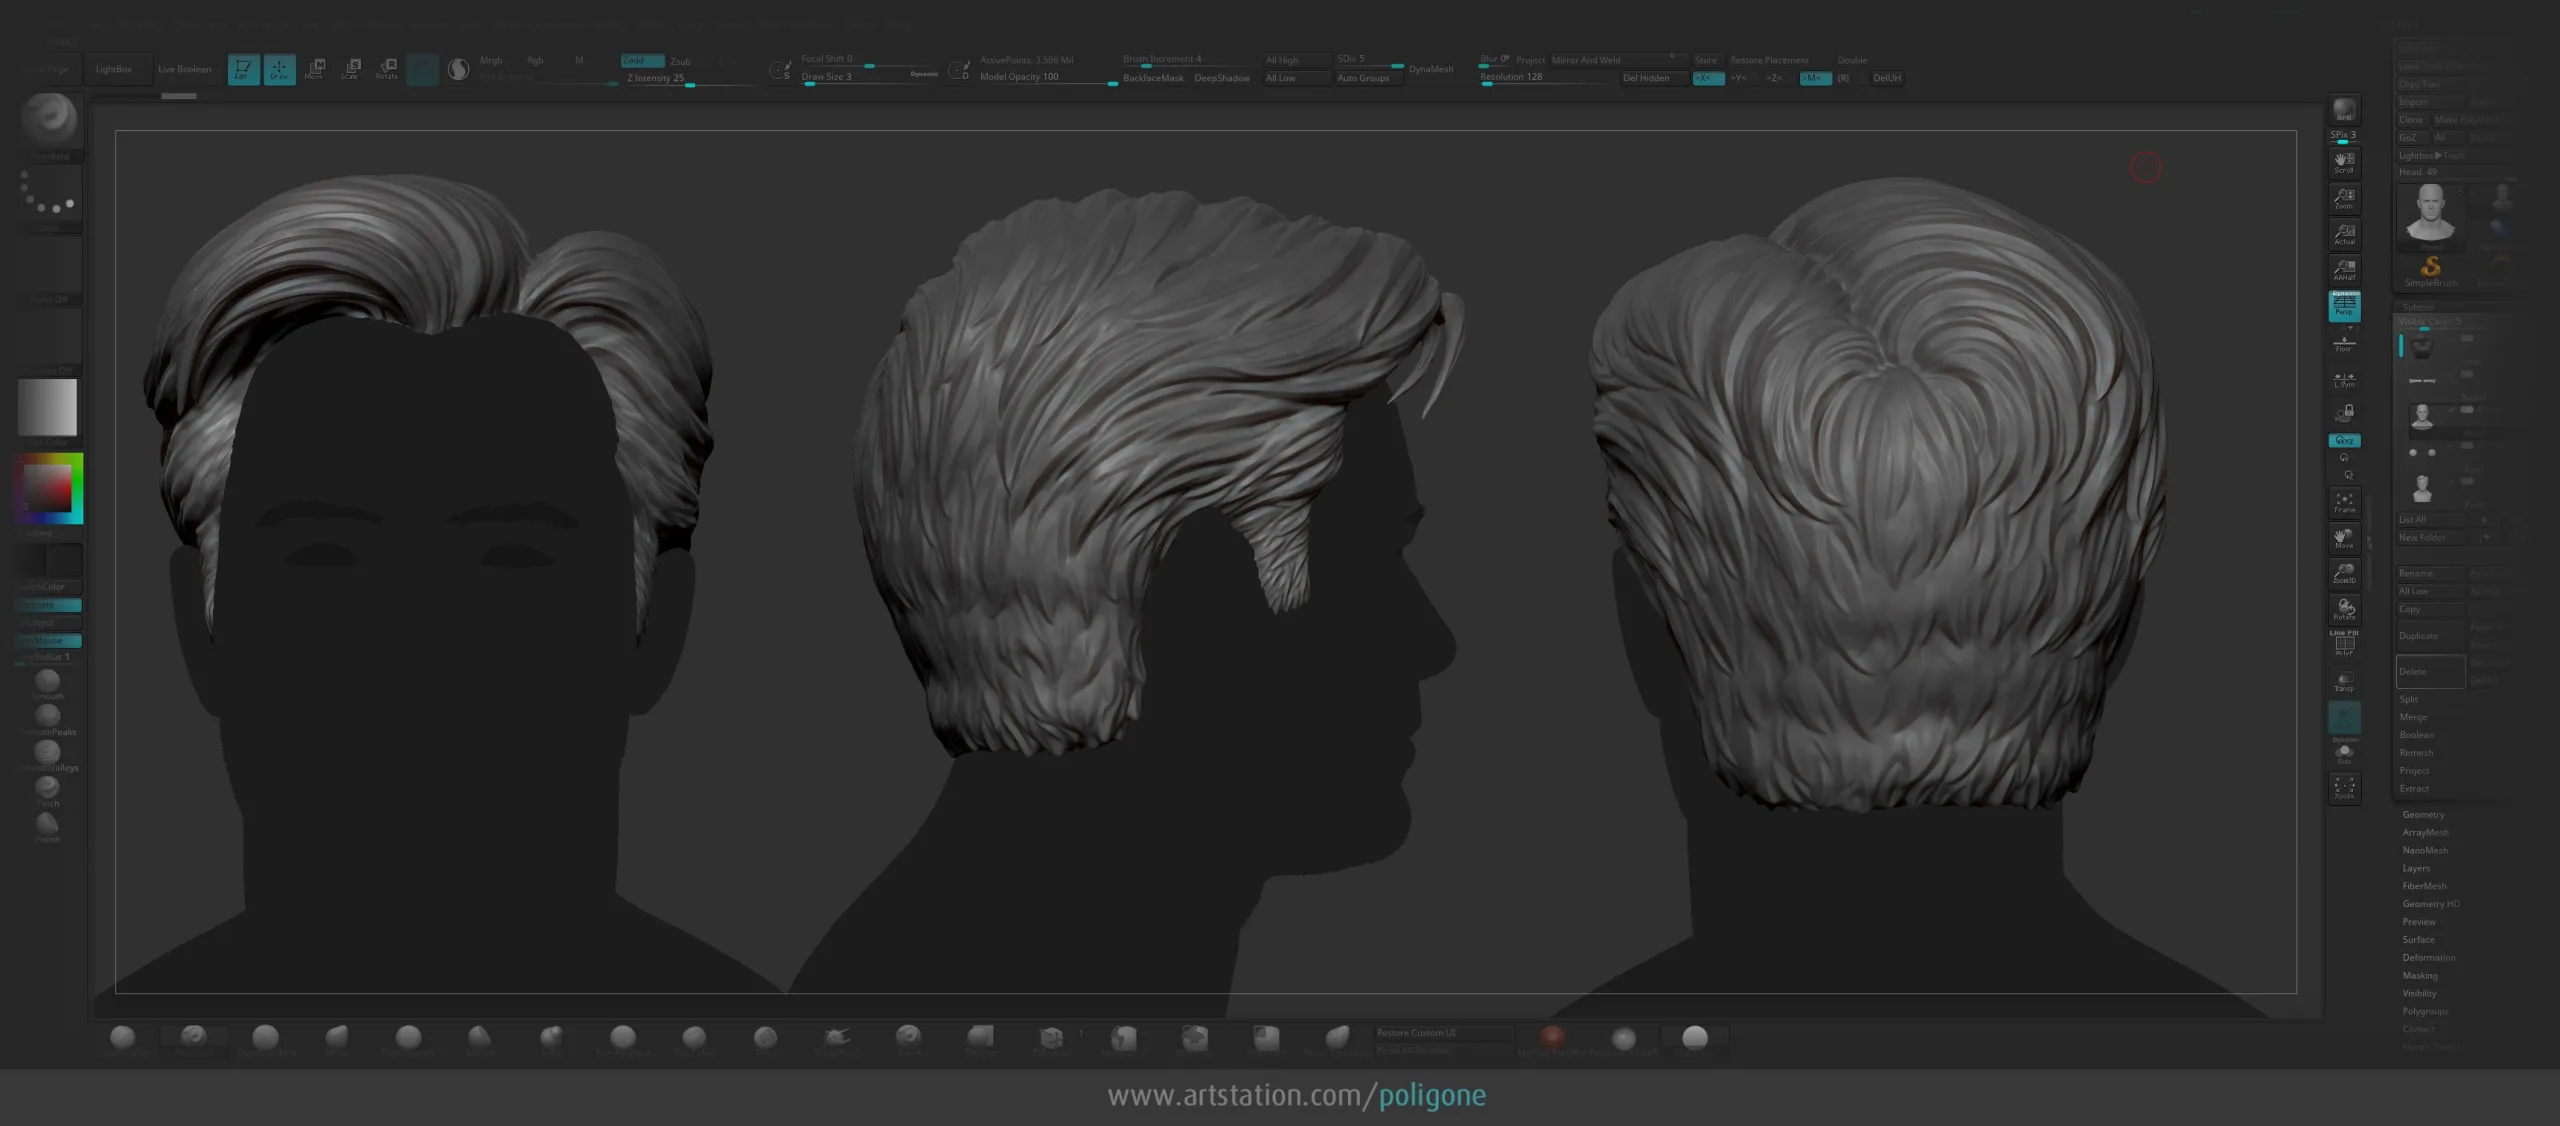Click the Frame view icon
Viewport: 2560px width, 1126px height.
pyautogui.click(x=2344, y=502)
